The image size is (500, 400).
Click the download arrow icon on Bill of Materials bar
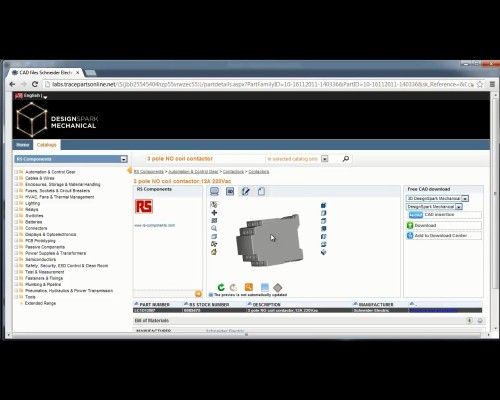[469, 320]
